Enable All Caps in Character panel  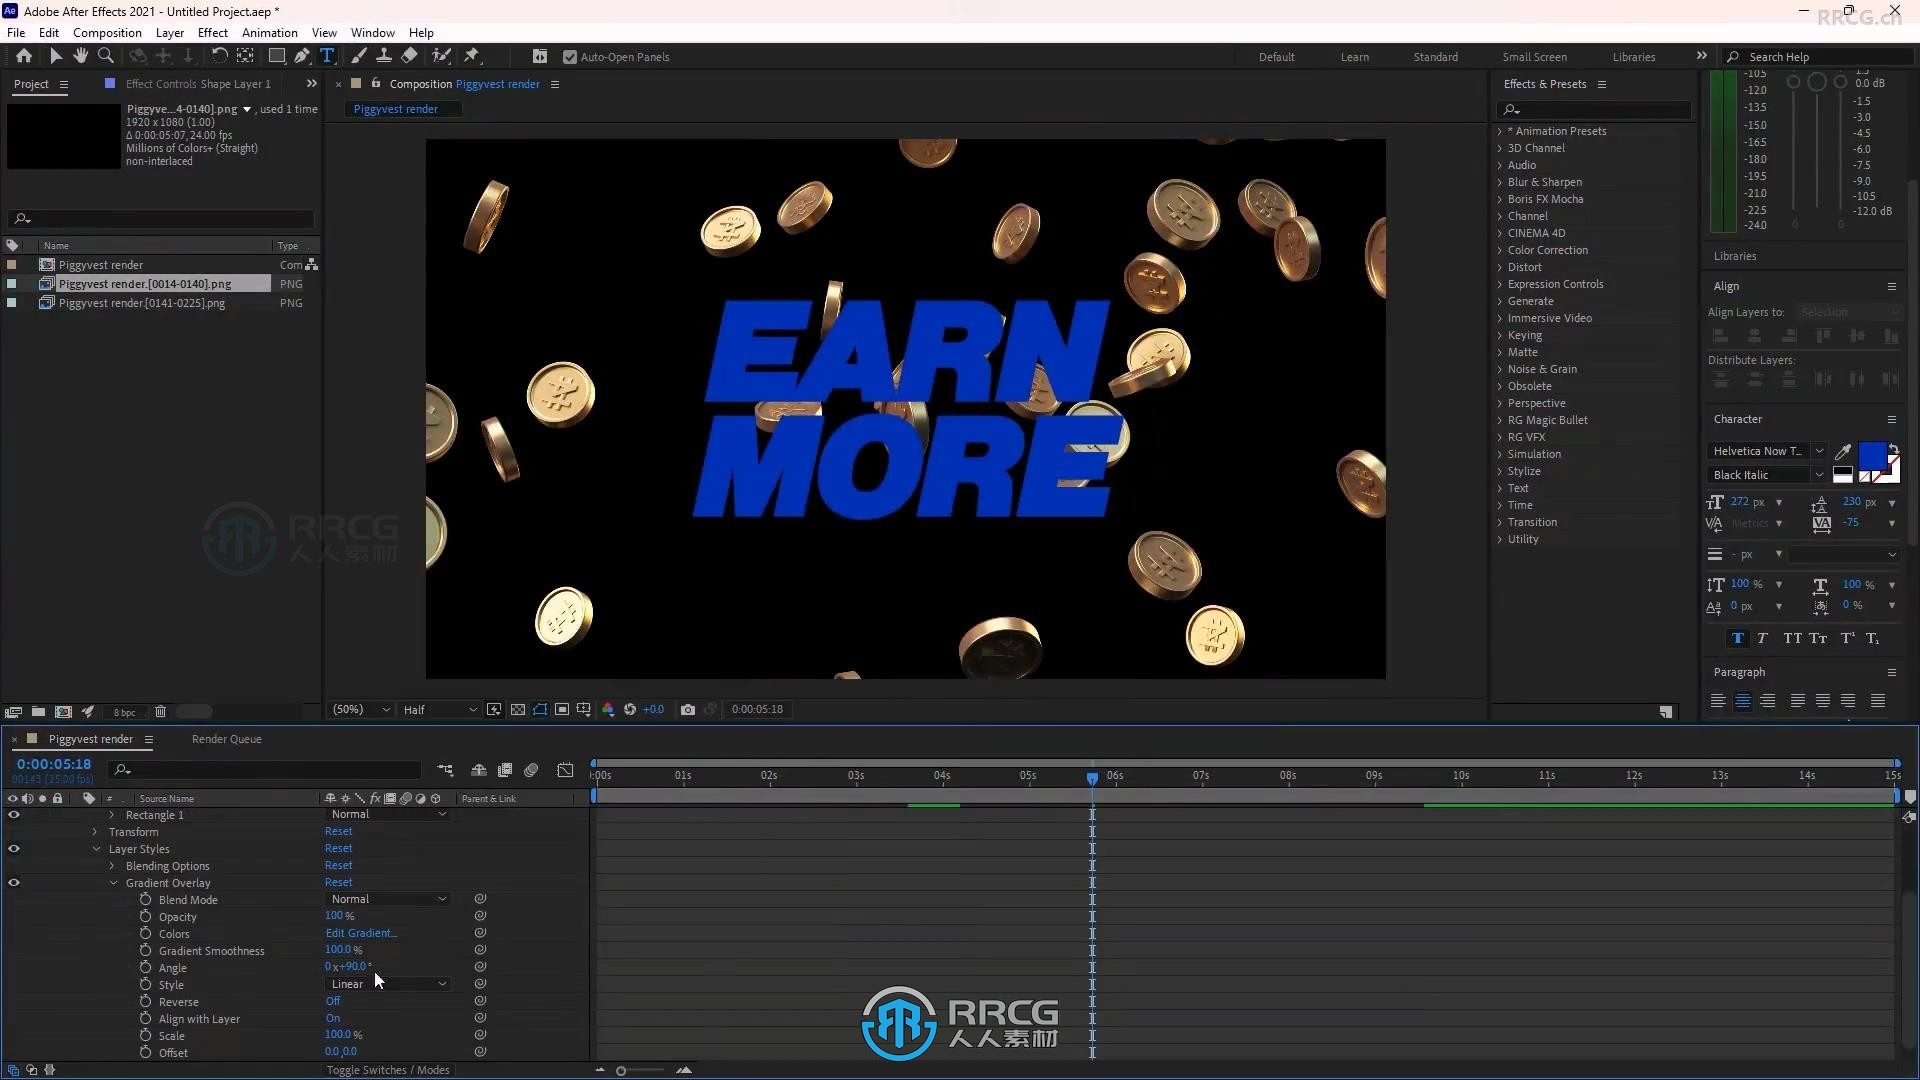pyautogui.click(x=1792, y=638)
